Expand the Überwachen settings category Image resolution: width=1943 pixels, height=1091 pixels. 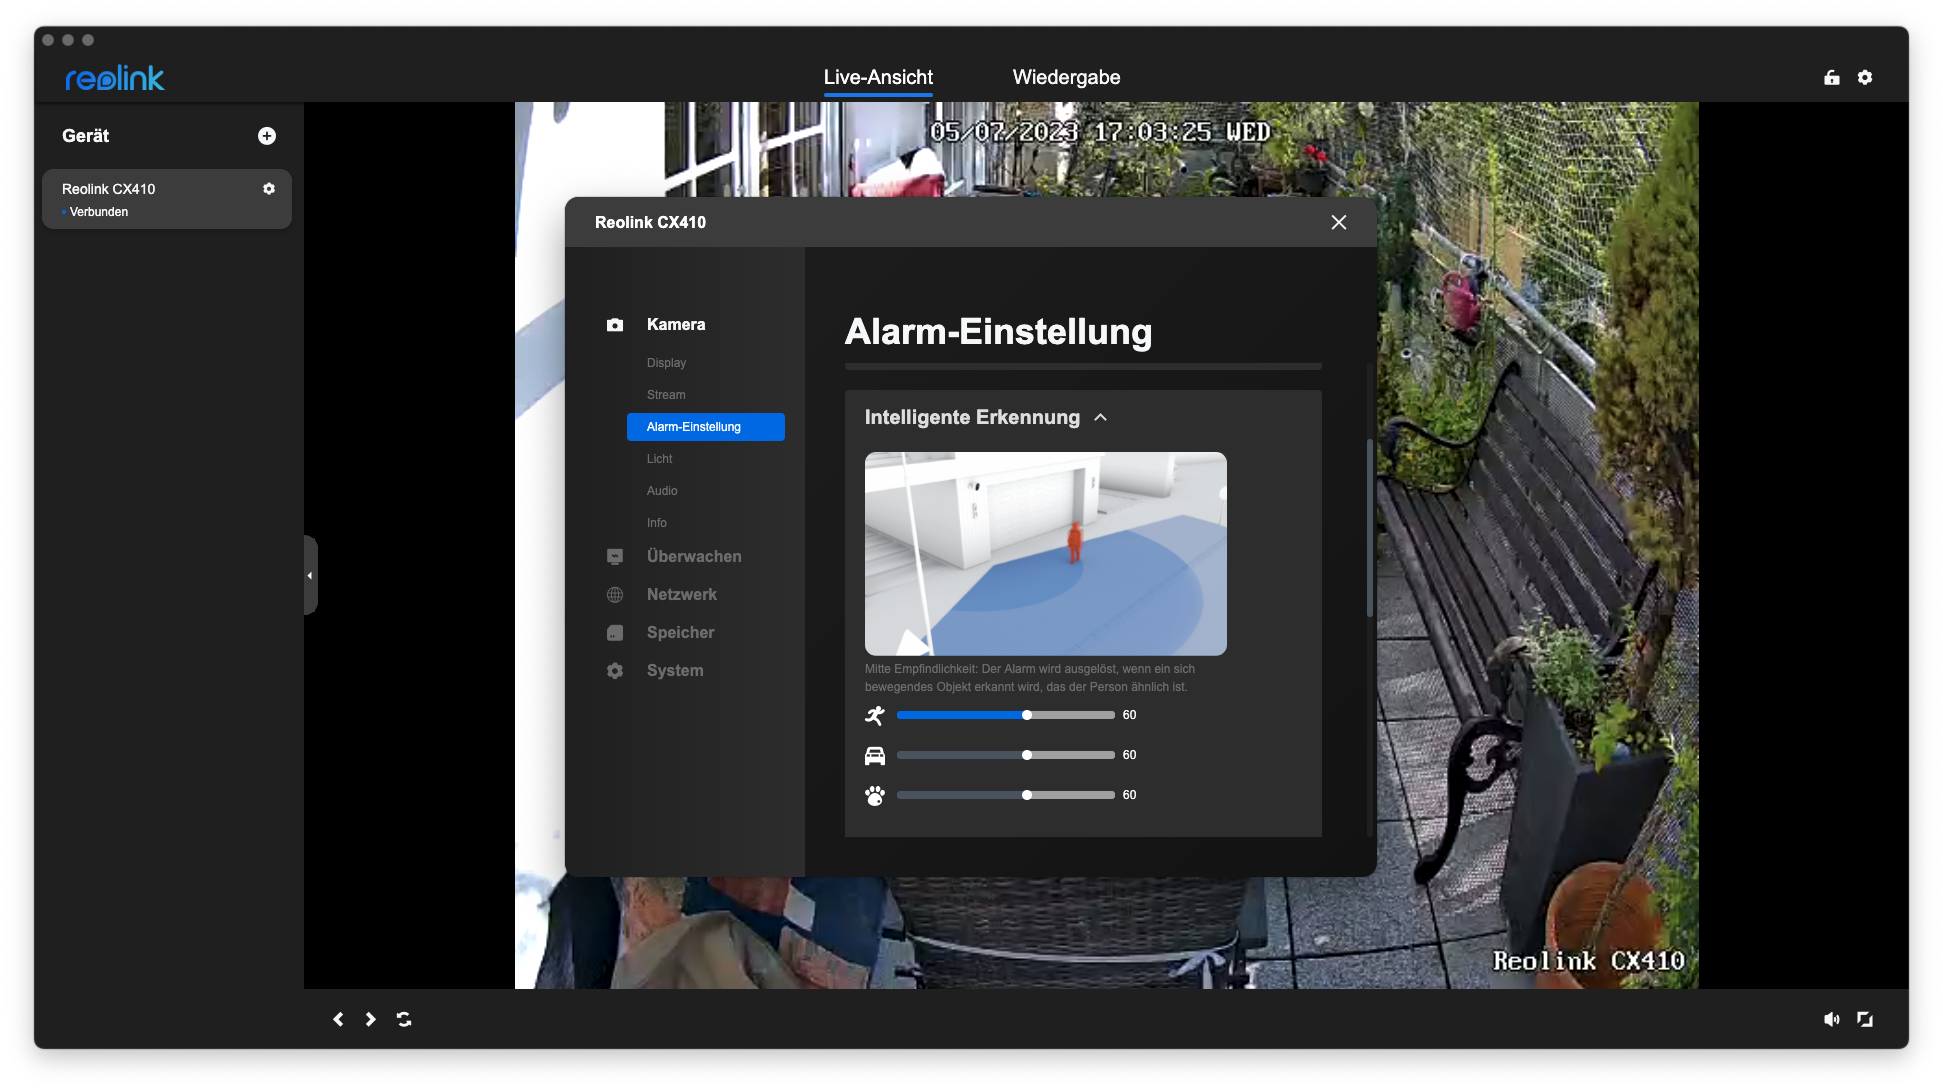tap(694, 557)
